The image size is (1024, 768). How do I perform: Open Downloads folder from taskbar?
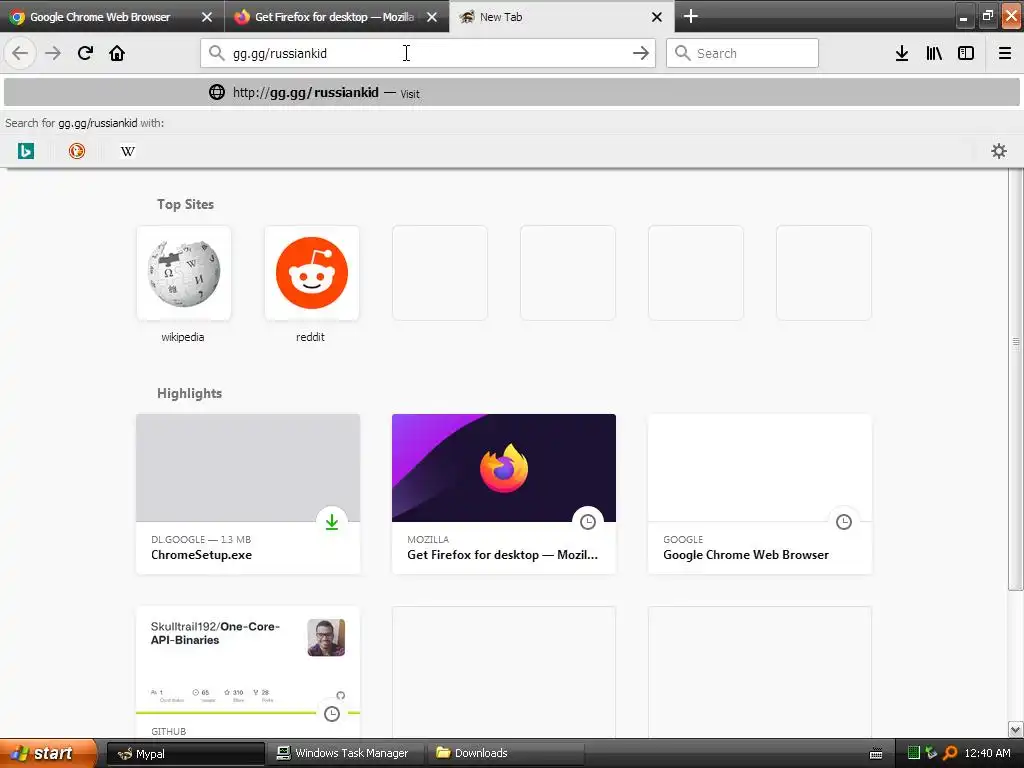pos(504,754)
